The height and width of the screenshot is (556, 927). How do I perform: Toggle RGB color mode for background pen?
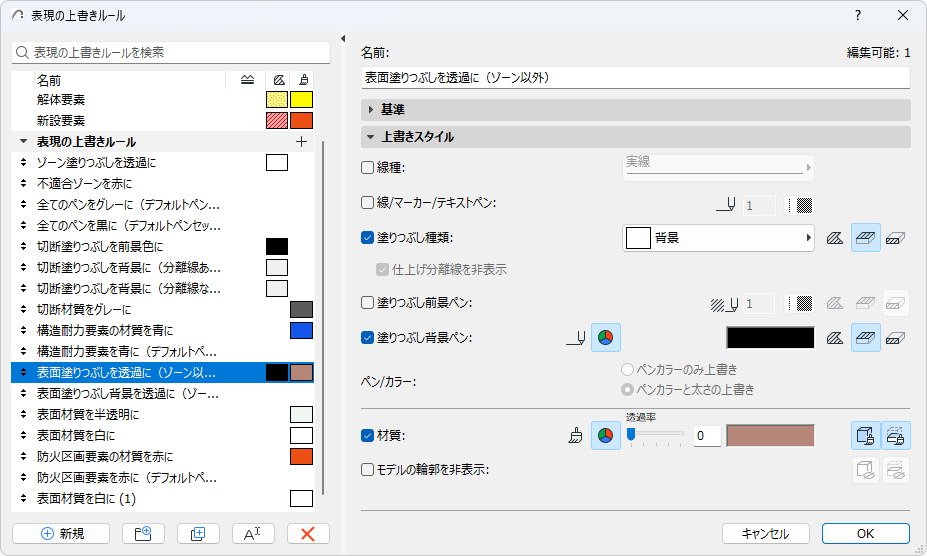[x=605, y=338]
